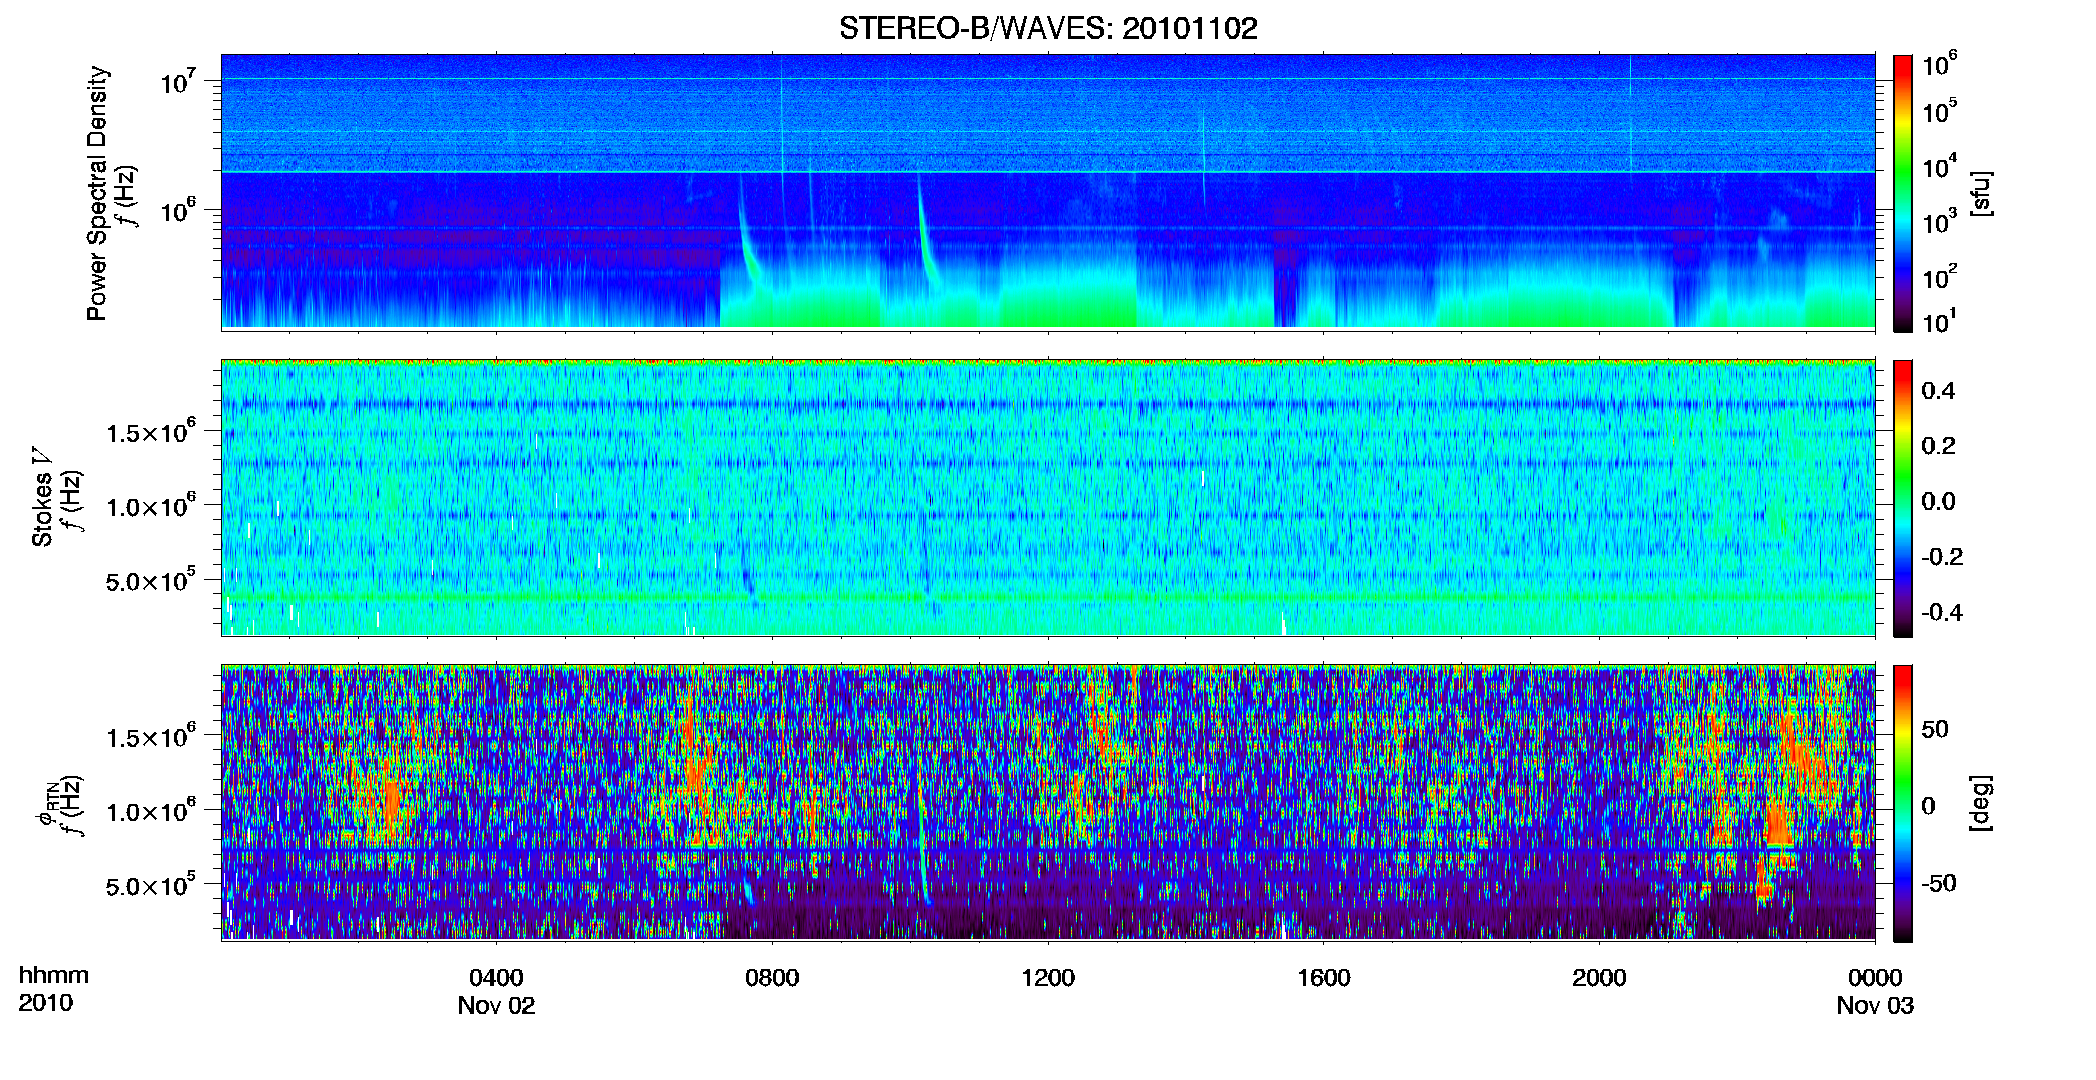Click the '2010' year label under hhmm
The height and width of the screenshot is (1080, 2096).
click(x=45, y=1003)
